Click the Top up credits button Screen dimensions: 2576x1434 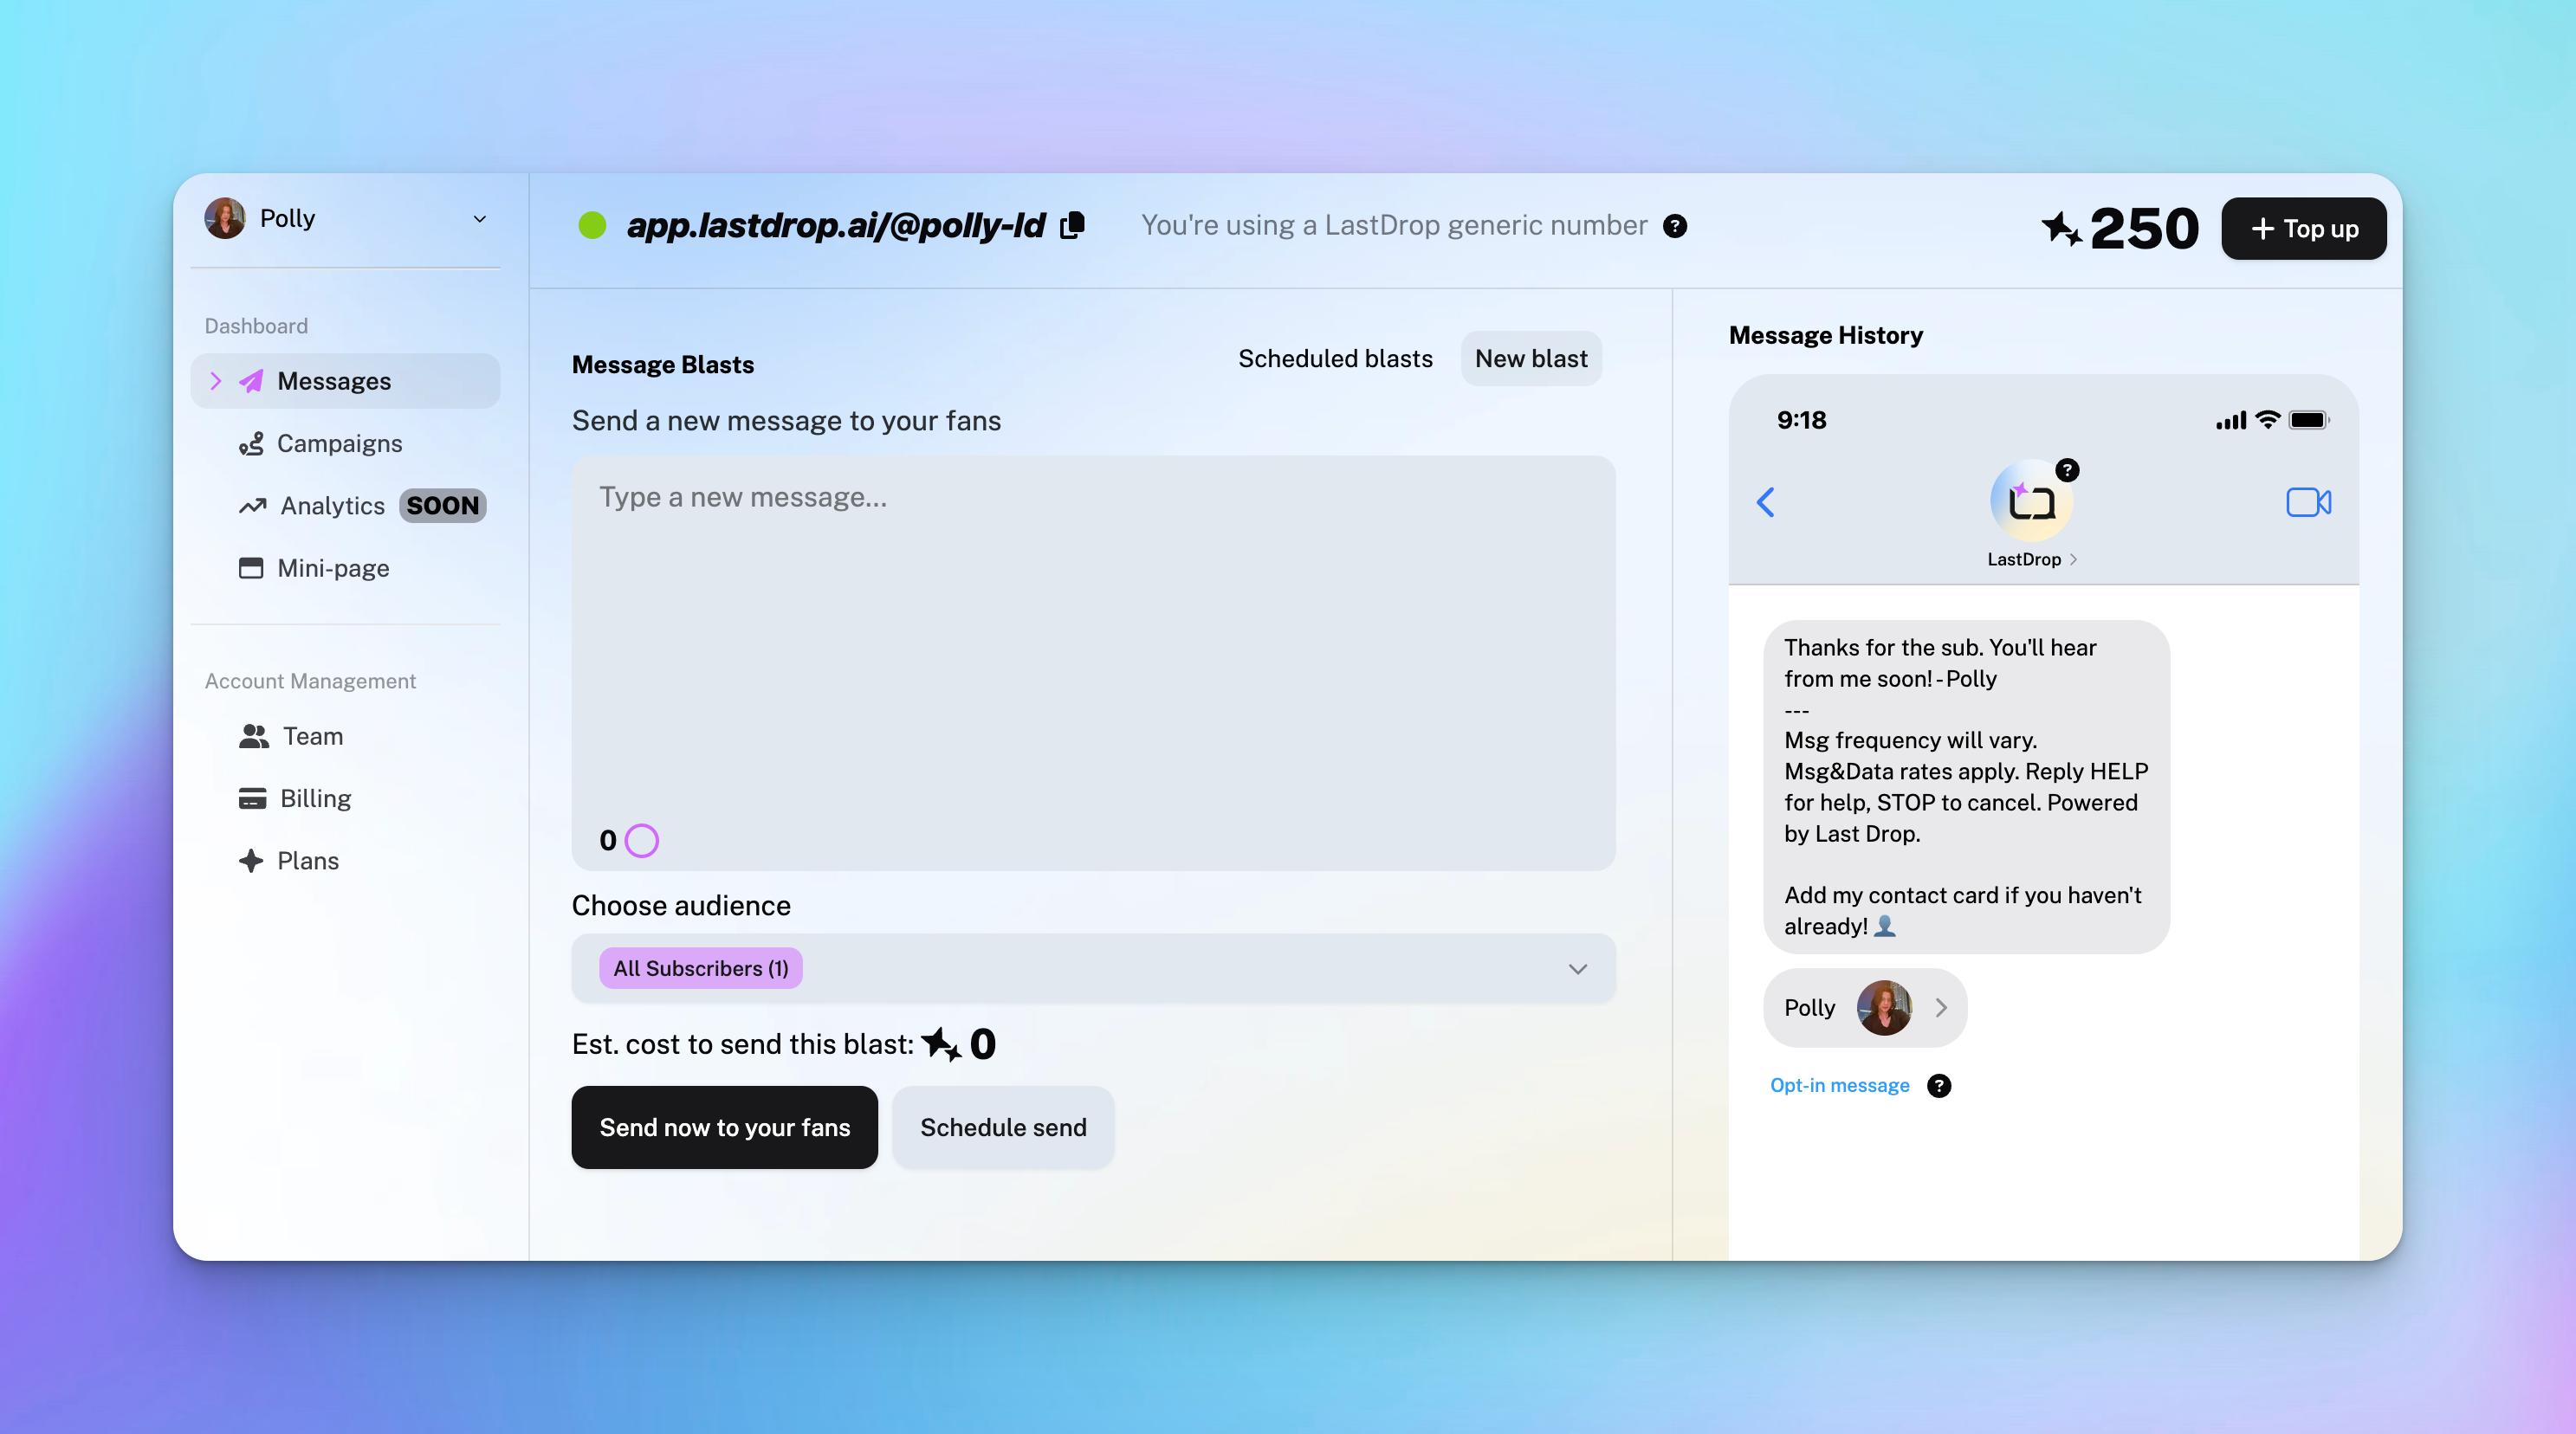2303,228
